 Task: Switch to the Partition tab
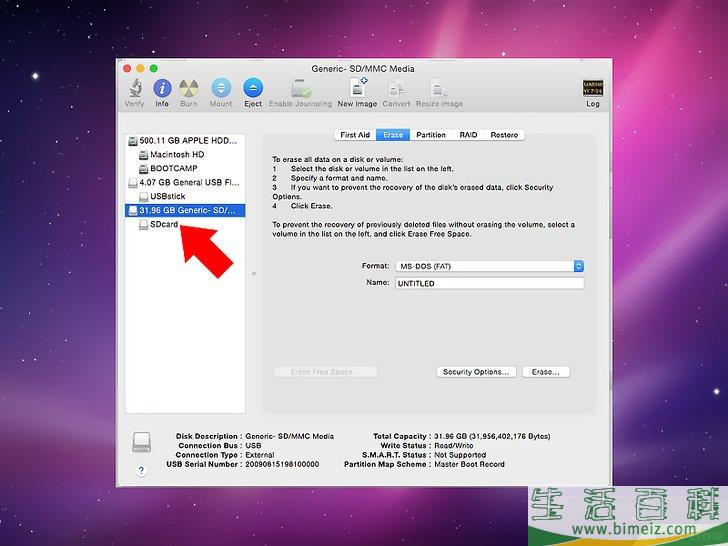pos(431,135)
